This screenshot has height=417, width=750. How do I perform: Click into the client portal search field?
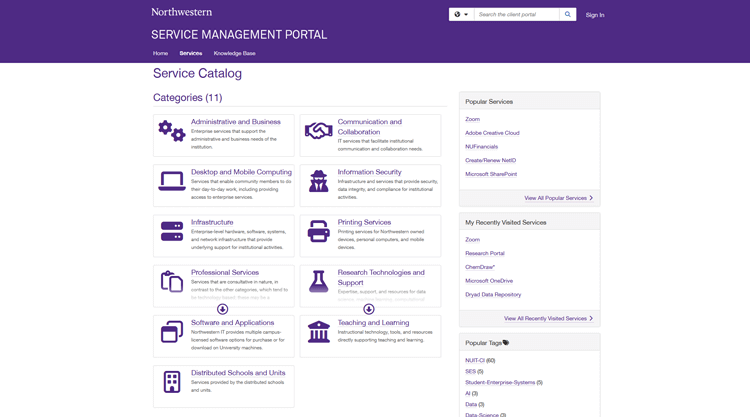tap(516, 15)
